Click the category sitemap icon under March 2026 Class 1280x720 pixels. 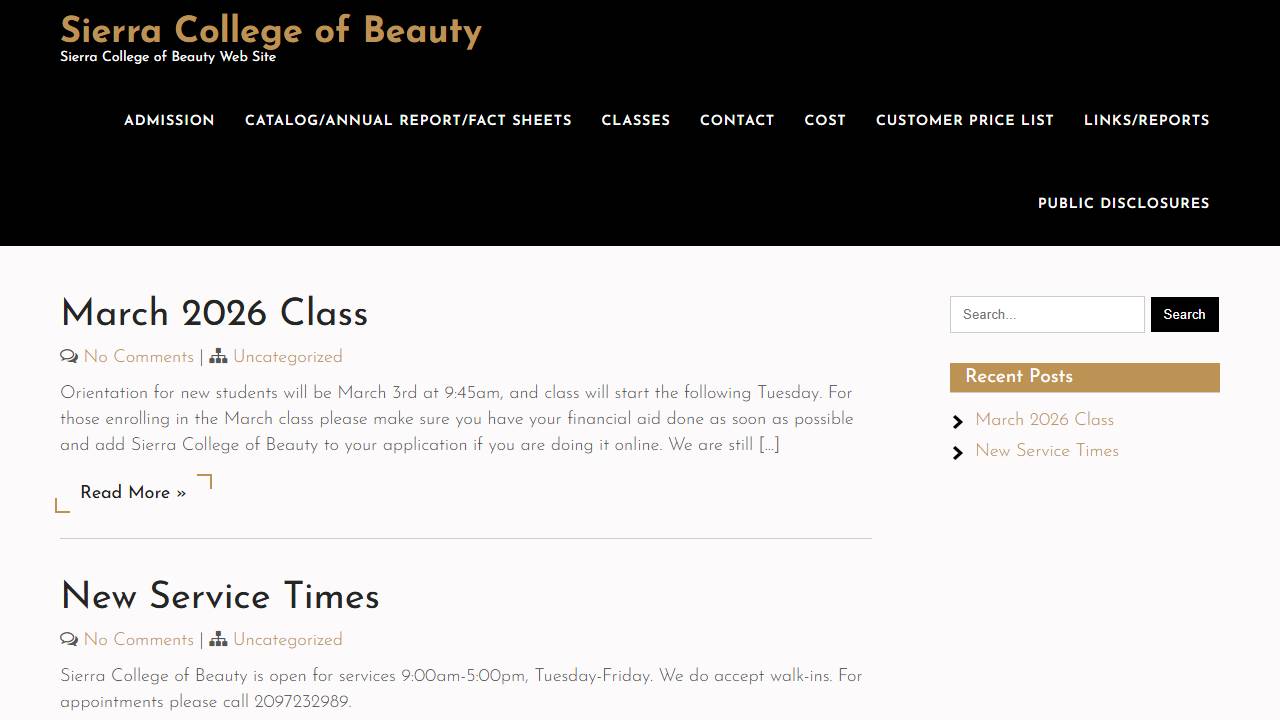(218, 357)
